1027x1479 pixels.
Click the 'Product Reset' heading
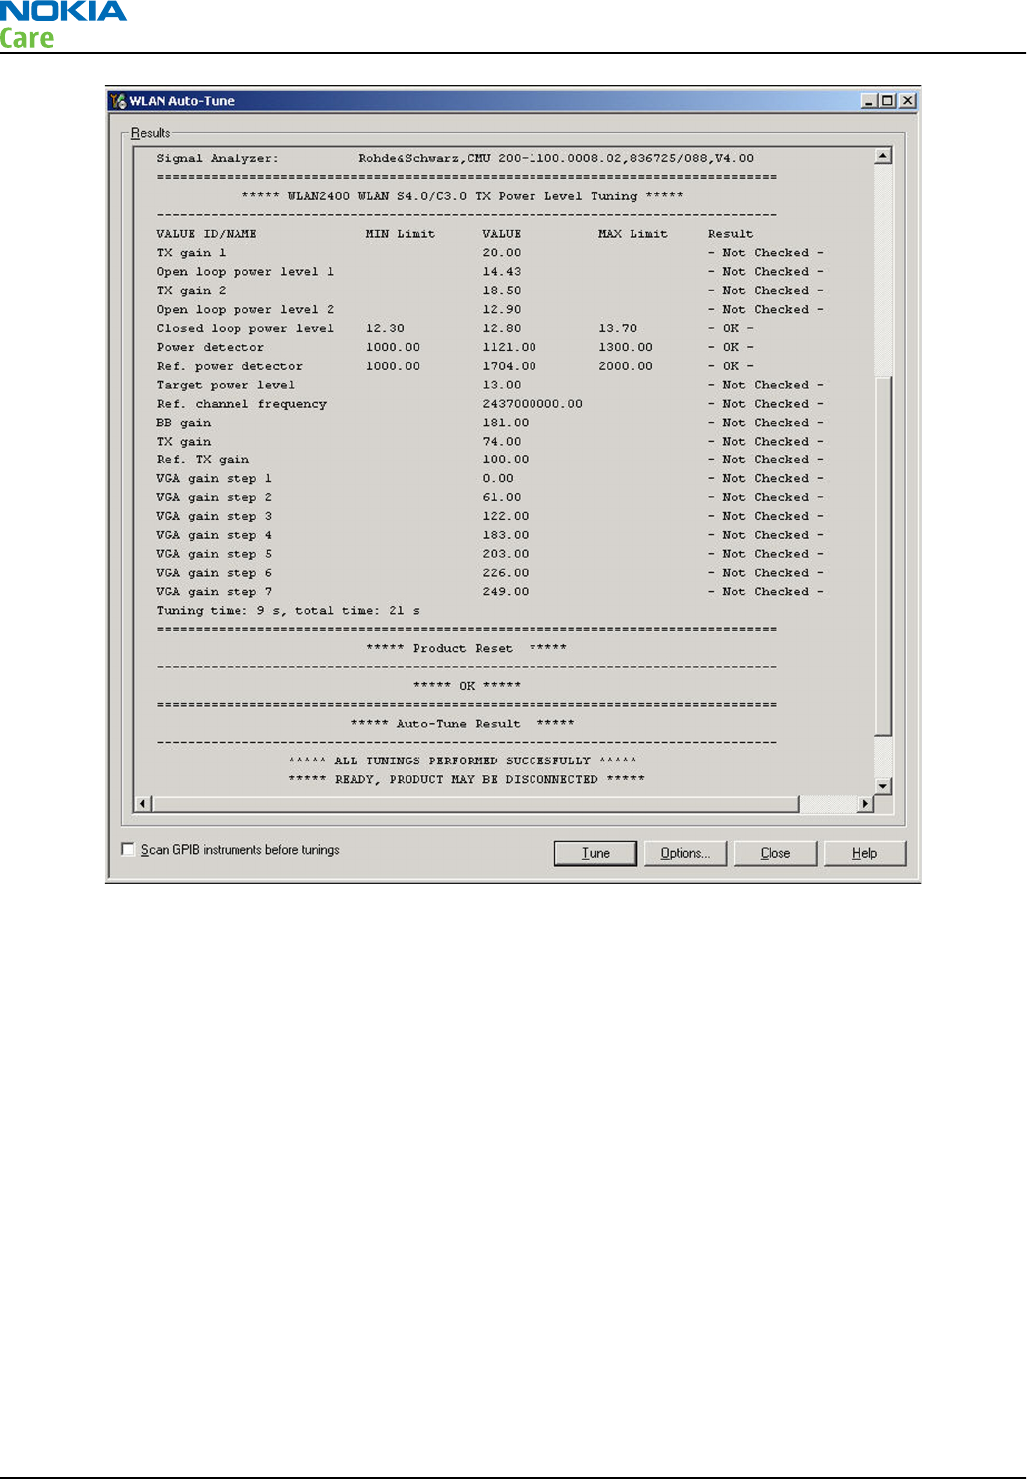click(x=466, y=648)
